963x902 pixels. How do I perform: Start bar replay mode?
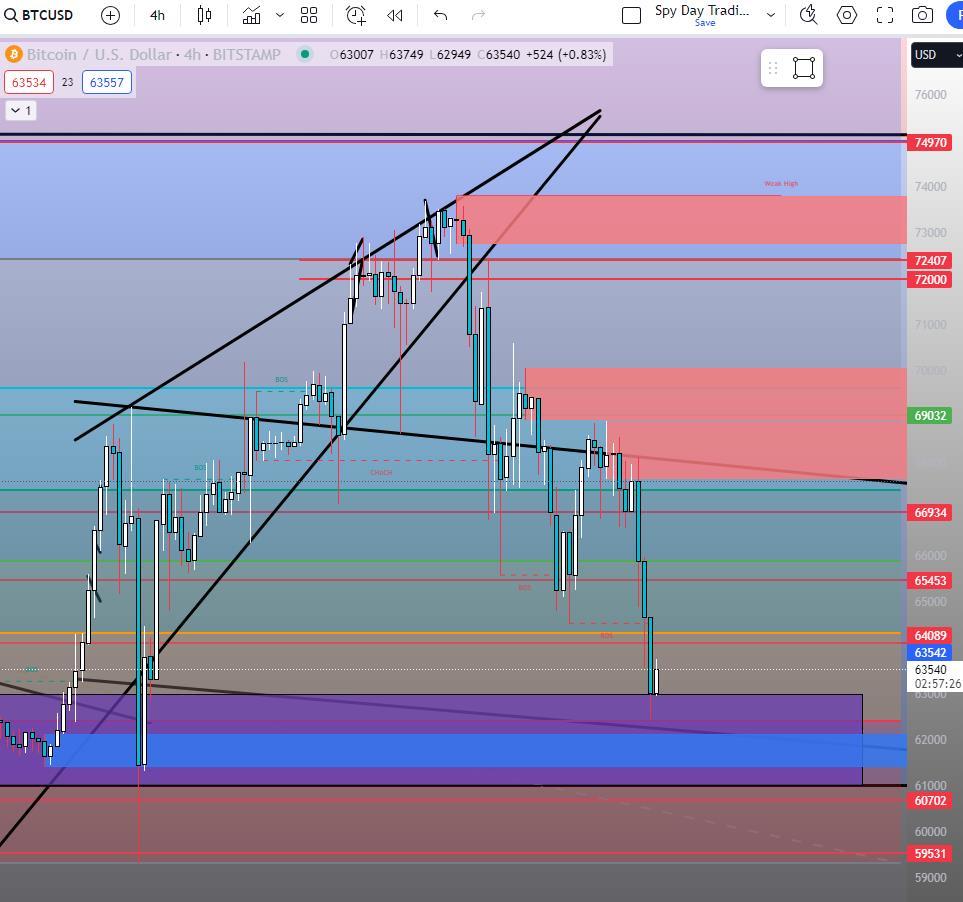(x=395, y=15)
